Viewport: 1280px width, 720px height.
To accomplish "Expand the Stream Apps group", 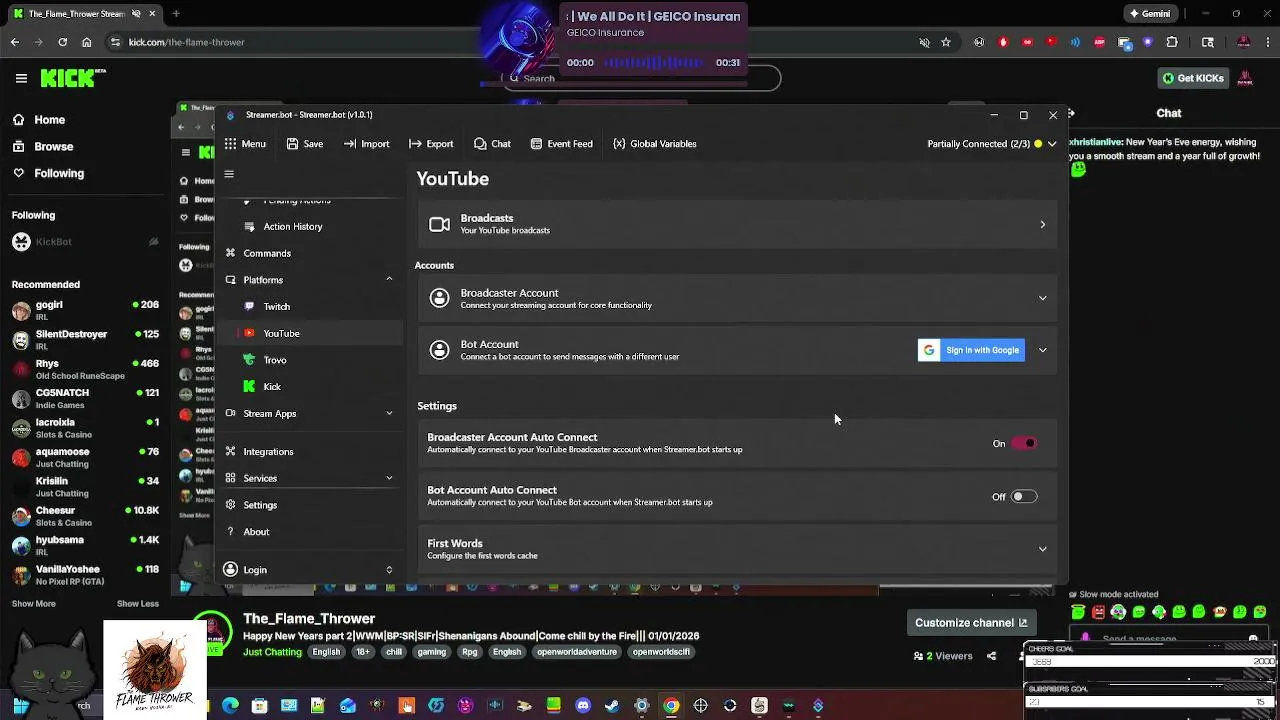I will pos(389,414).
